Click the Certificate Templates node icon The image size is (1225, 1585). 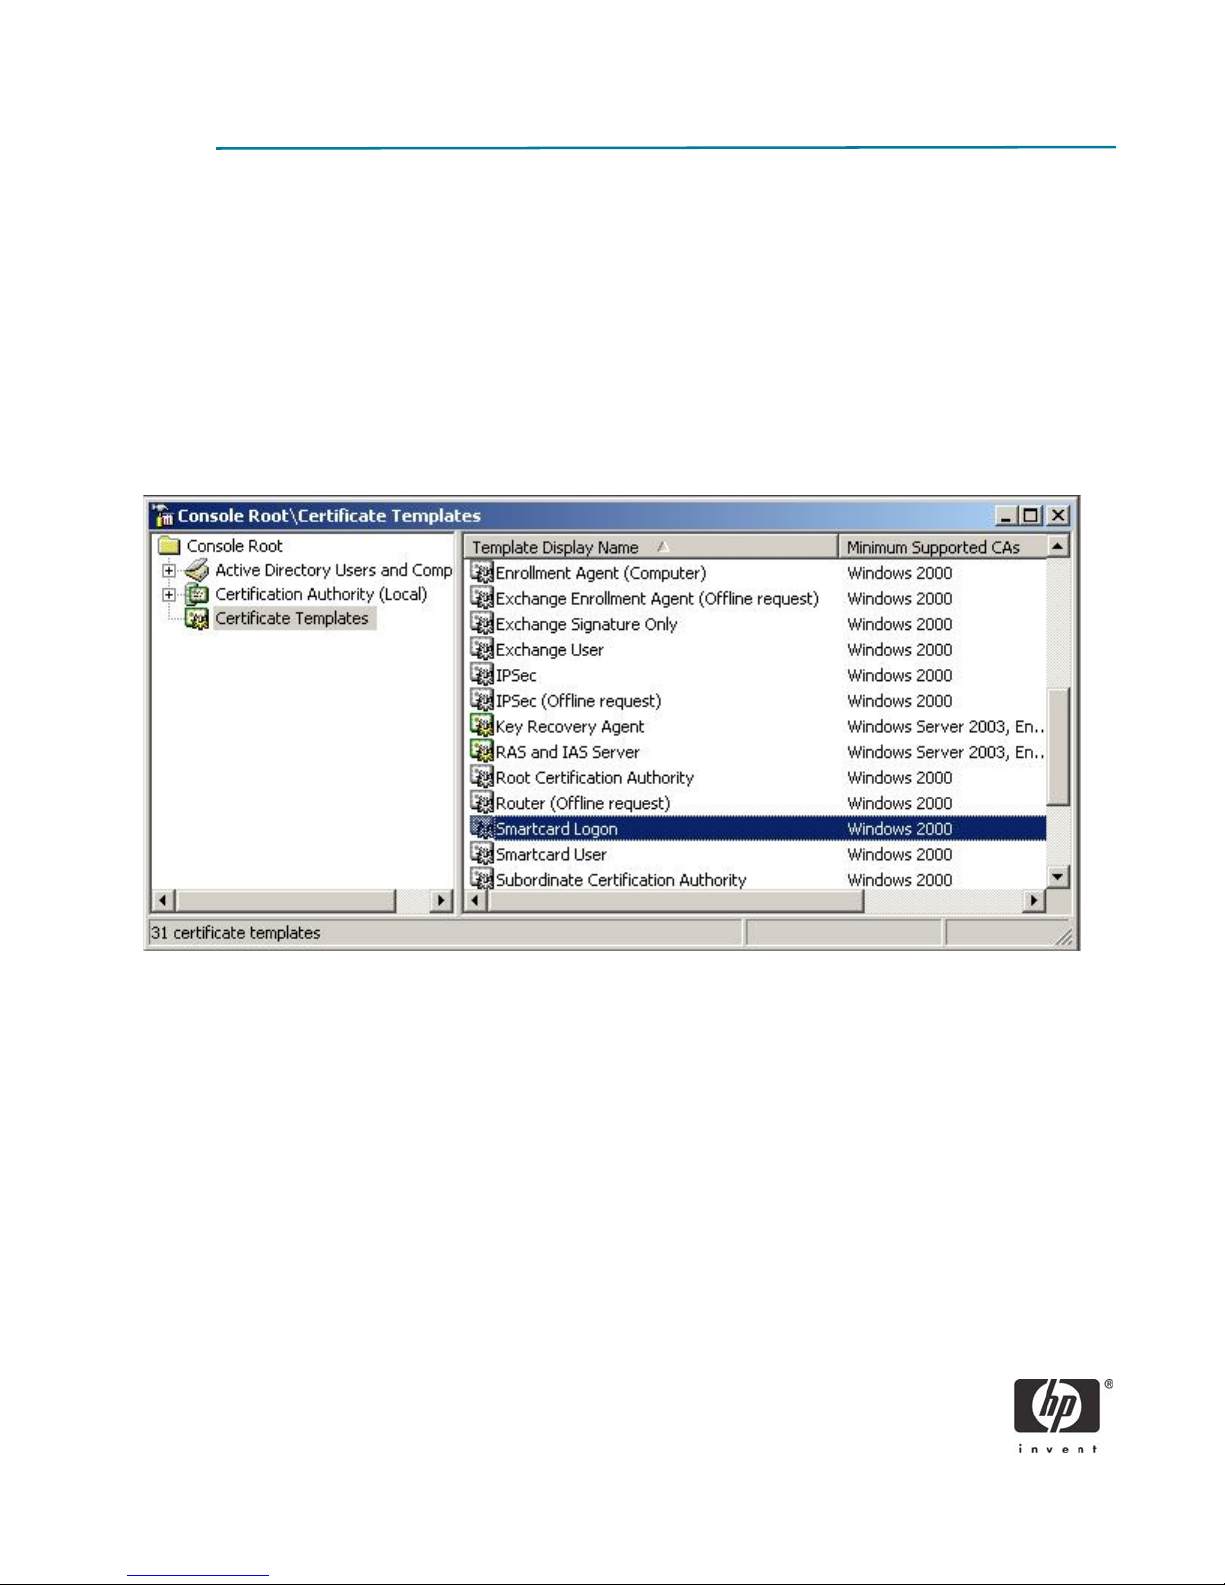[x=197, y=619]
